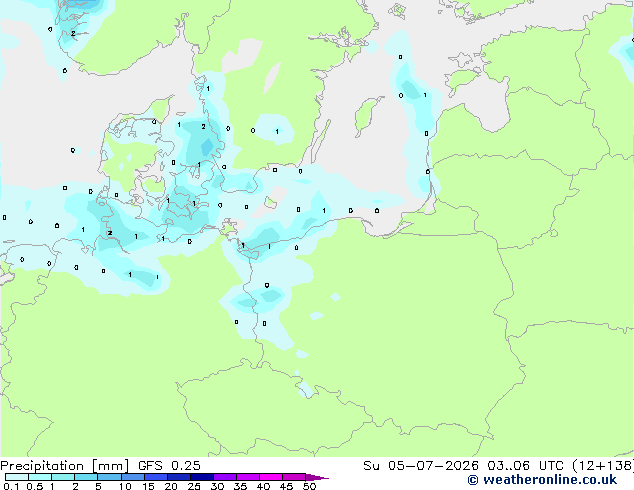Click the '(12+138)' forecast run text
Viewport: 634px width, 490px height.
(x=603, y=466)
